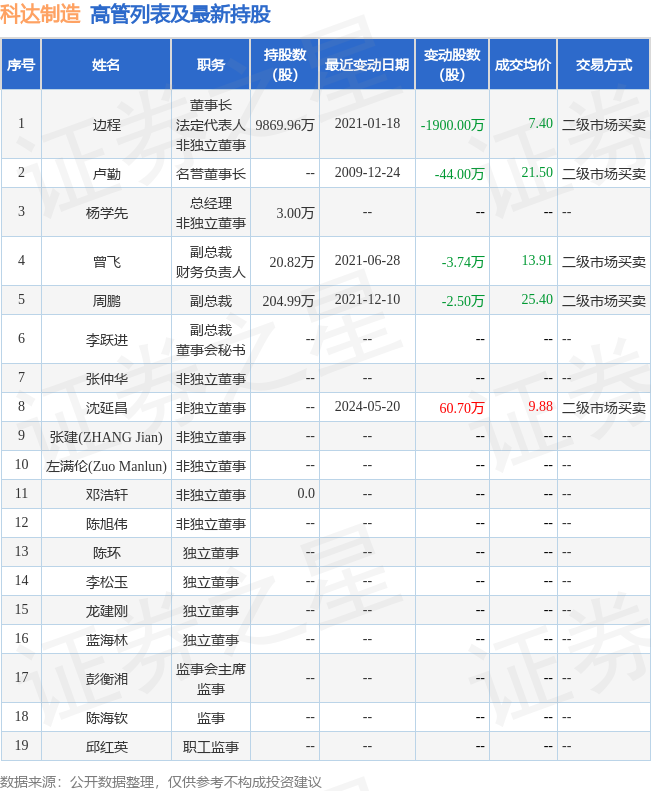This screenshot has height=791, width=651.
Task: Click the holding value 20.82万
Action: point(292,262)
